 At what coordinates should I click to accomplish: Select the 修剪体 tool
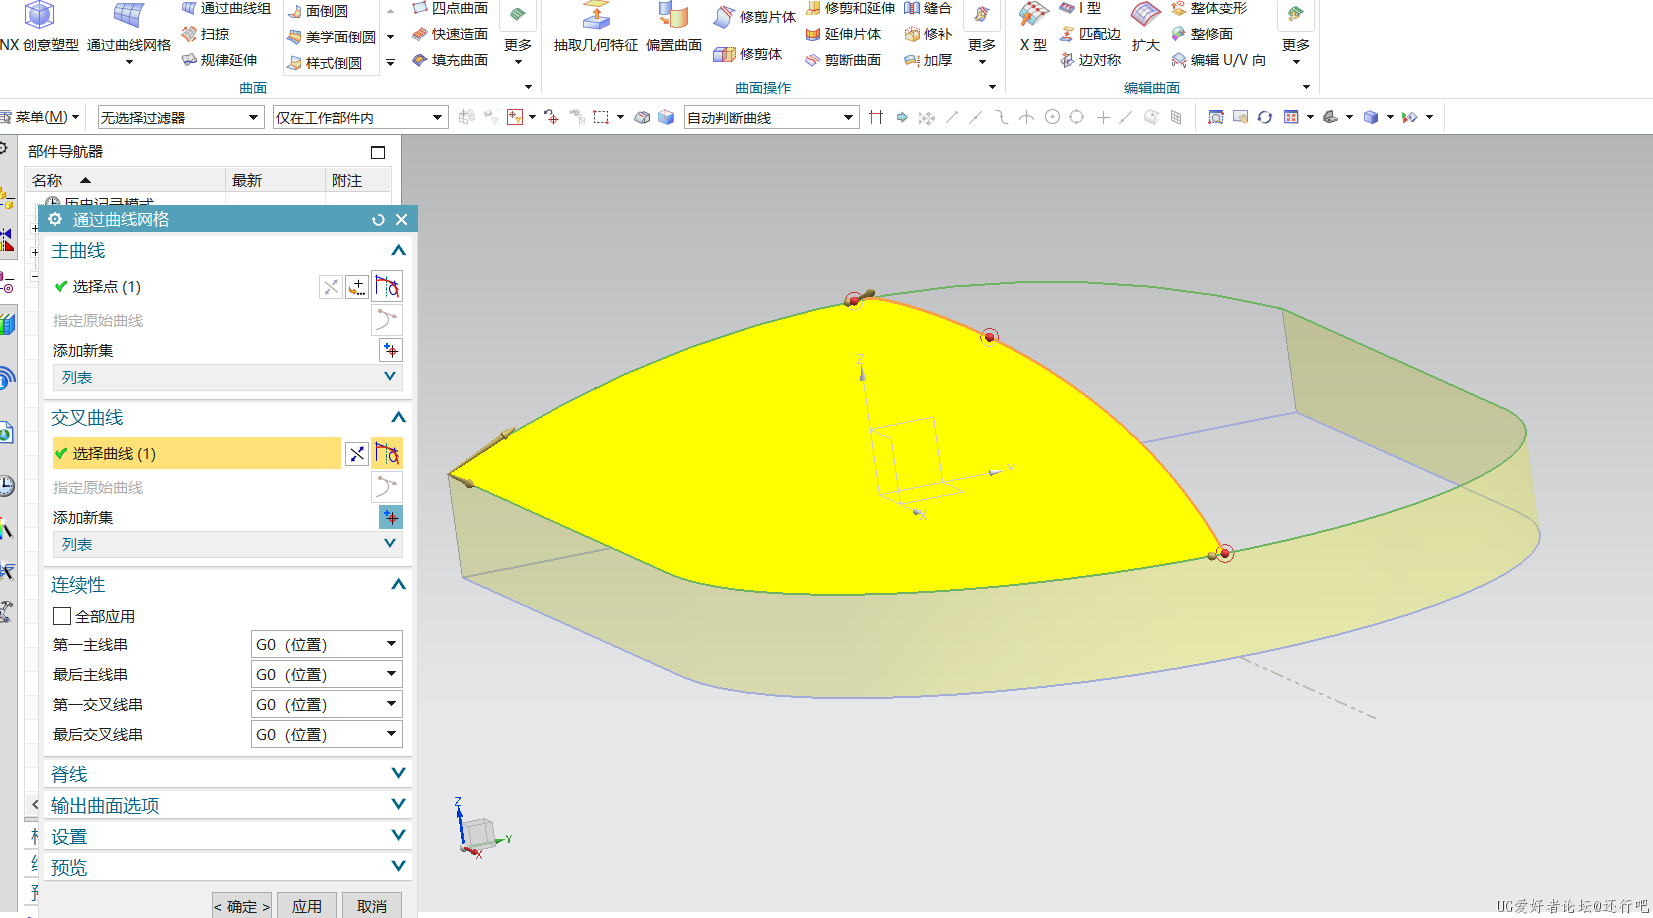coord(748,54)
